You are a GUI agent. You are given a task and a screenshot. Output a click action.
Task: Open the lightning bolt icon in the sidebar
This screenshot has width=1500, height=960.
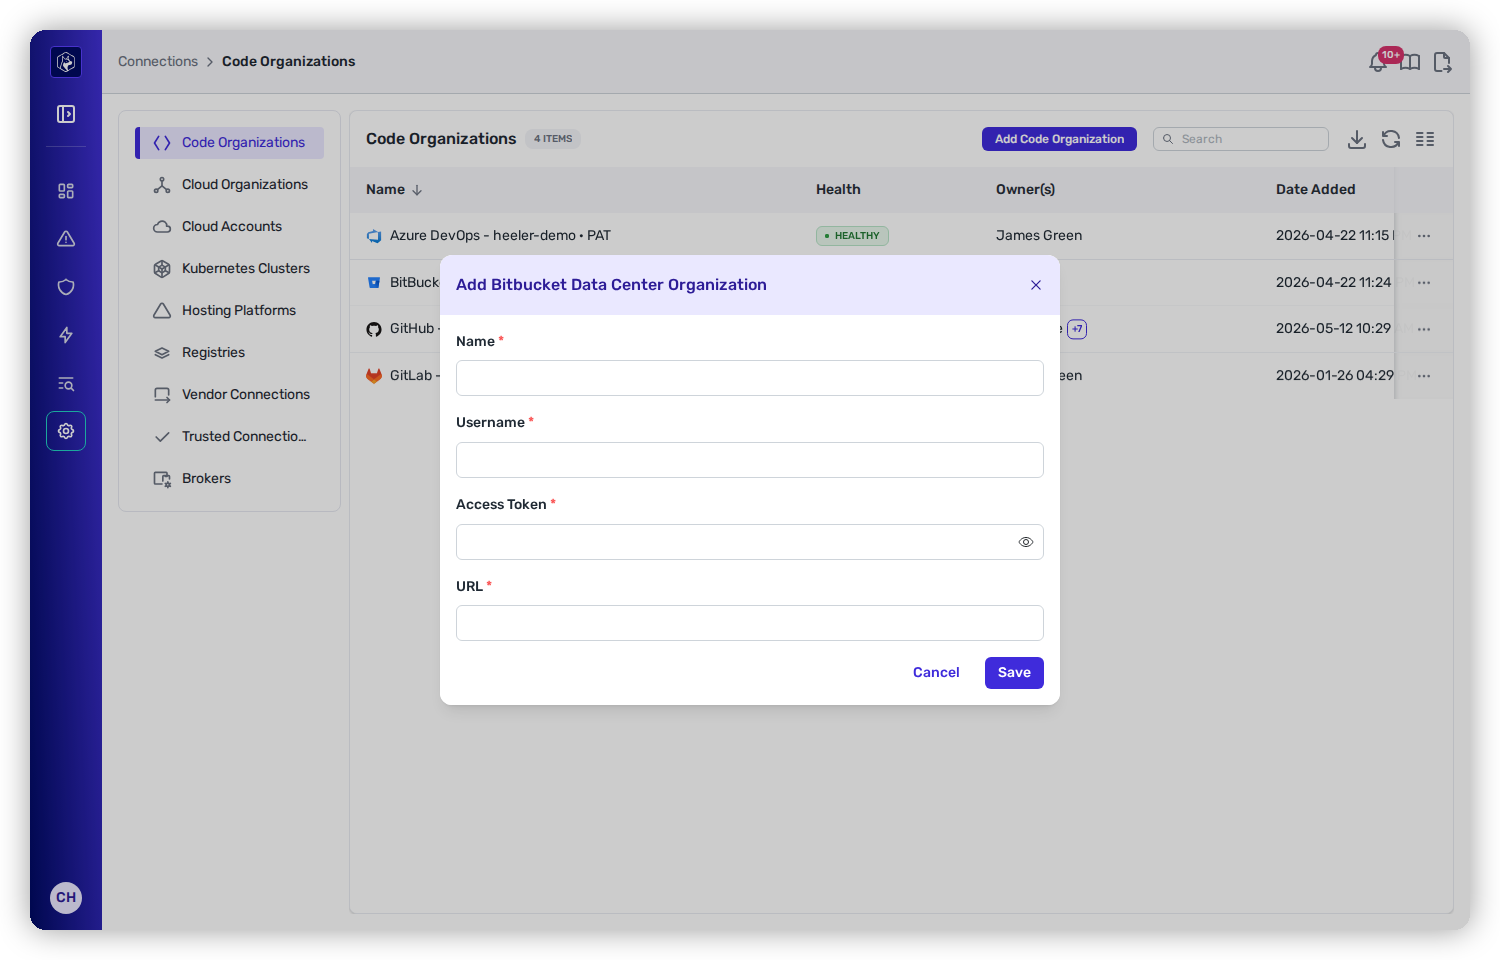pos(66,335)
